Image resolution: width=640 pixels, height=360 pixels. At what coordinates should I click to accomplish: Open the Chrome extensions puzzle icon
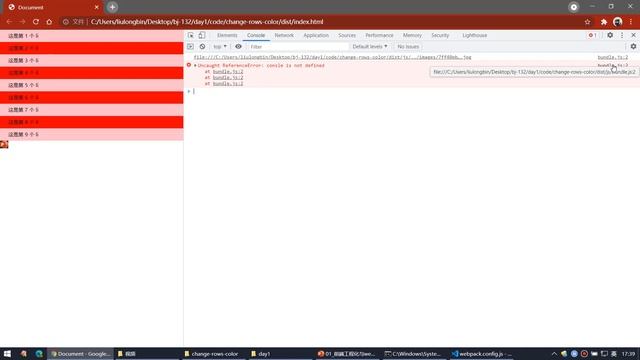point(604,22)
